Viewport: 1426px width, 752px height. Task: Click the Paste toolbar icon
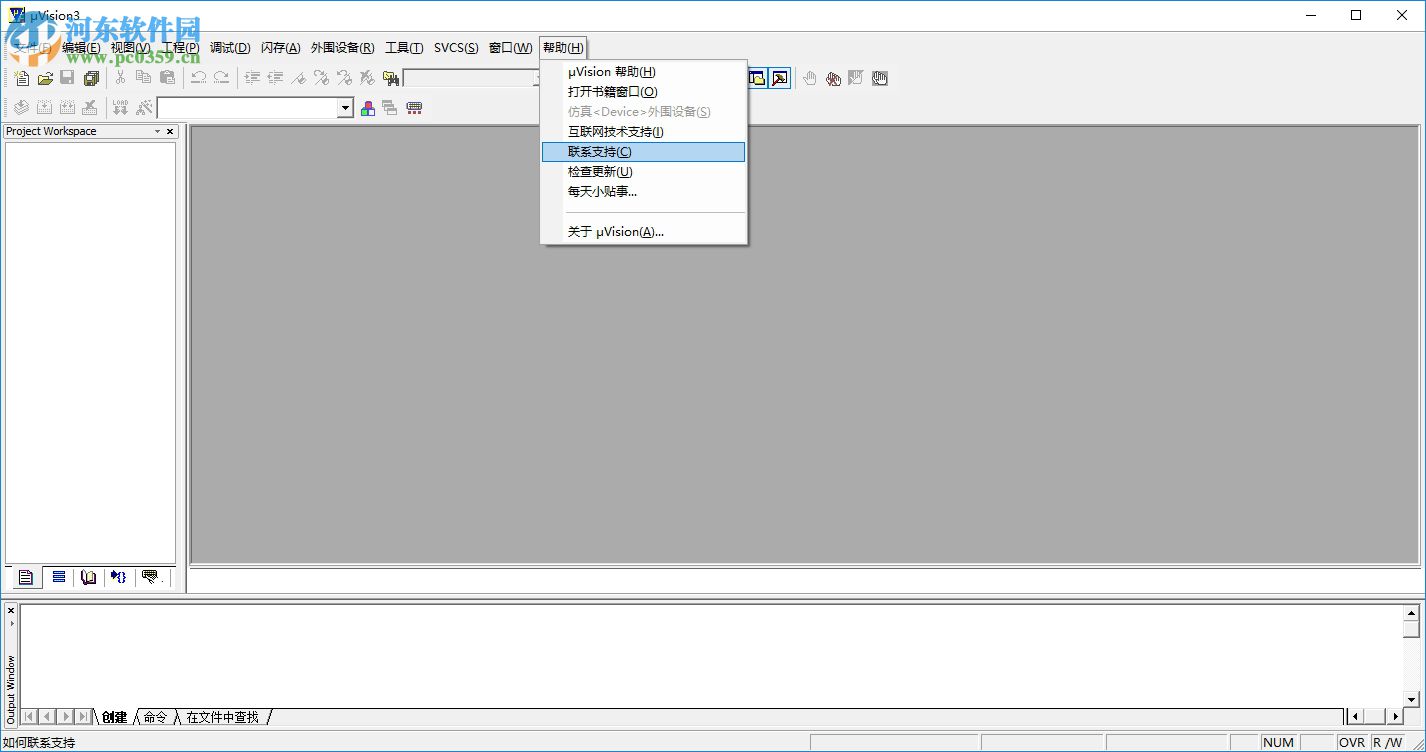pos(166,78)
